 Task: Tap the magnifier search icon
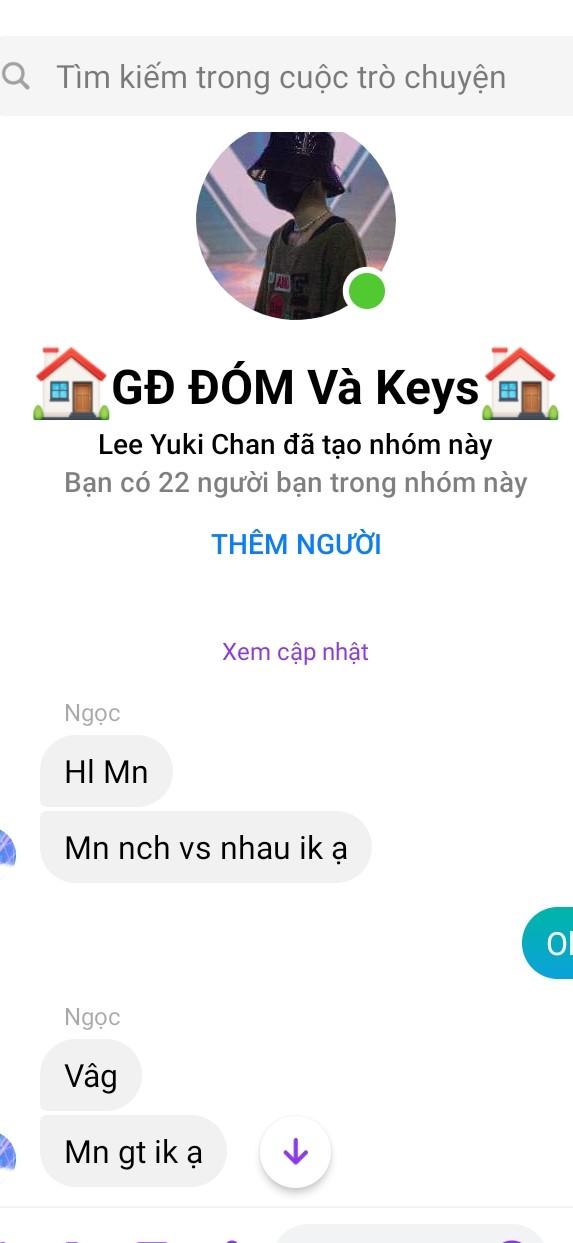15,76
